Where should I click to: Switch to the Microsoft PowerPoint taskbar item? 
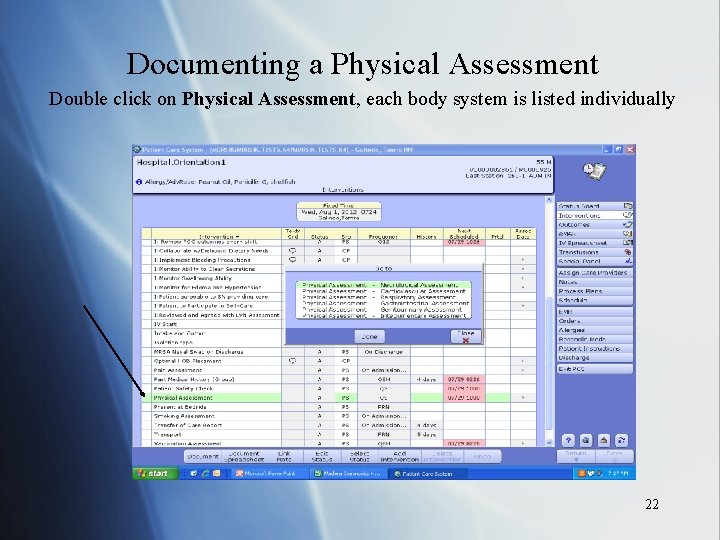270,473
